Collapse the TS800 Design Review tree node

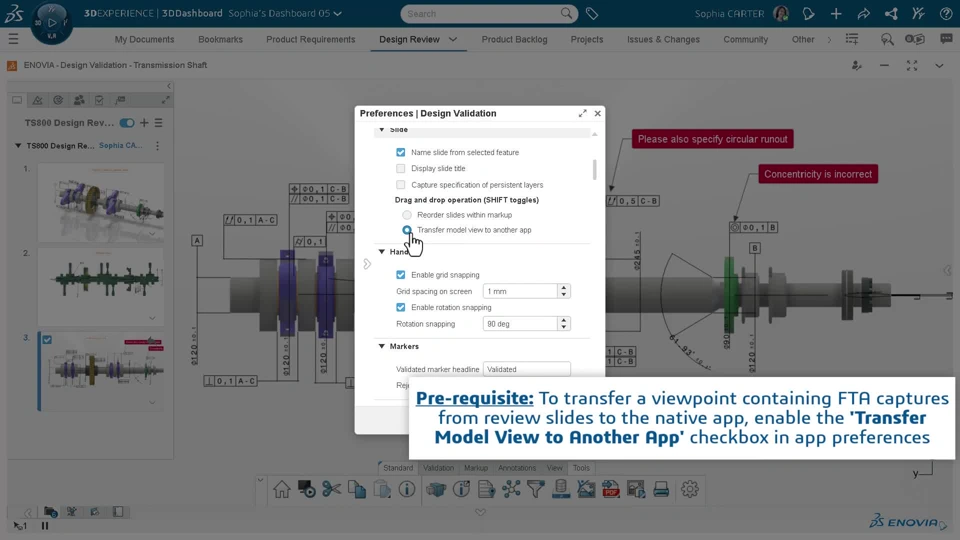(x=18, y=146)
